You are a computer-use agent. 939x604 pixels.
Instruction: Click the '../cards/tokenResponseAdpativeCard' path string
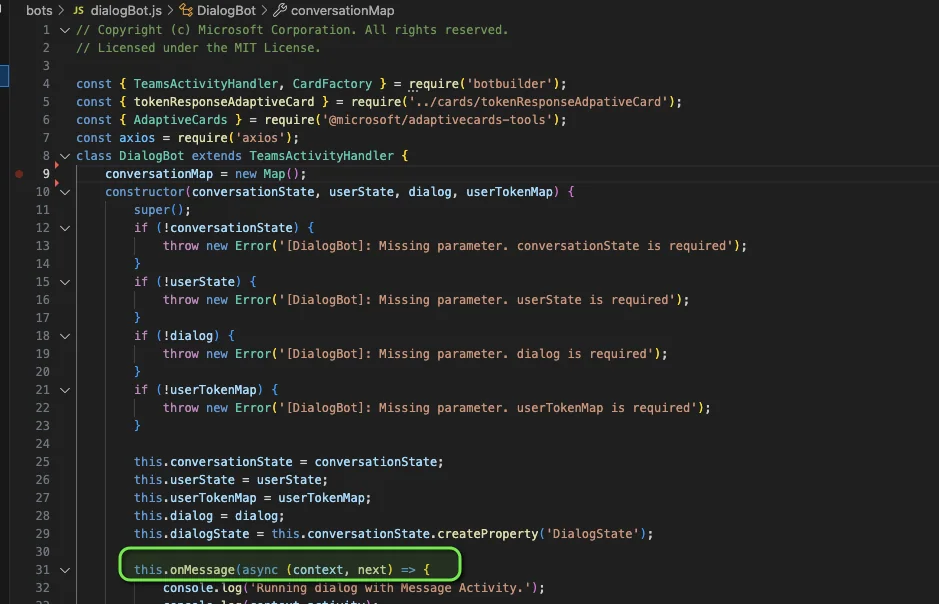538,102
